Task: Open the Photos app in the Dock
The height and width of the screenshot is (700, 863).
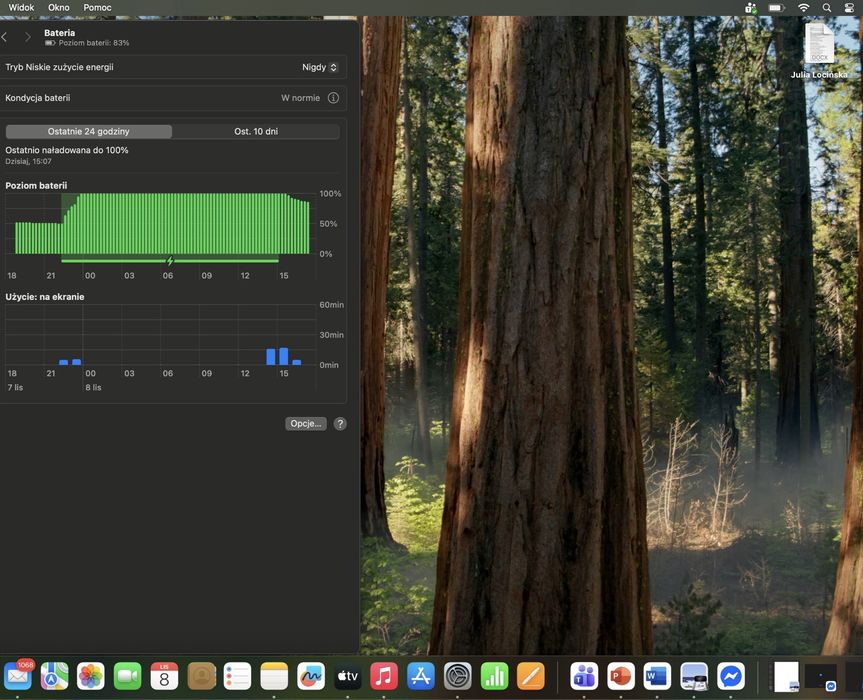Action: tap(91, 676)
